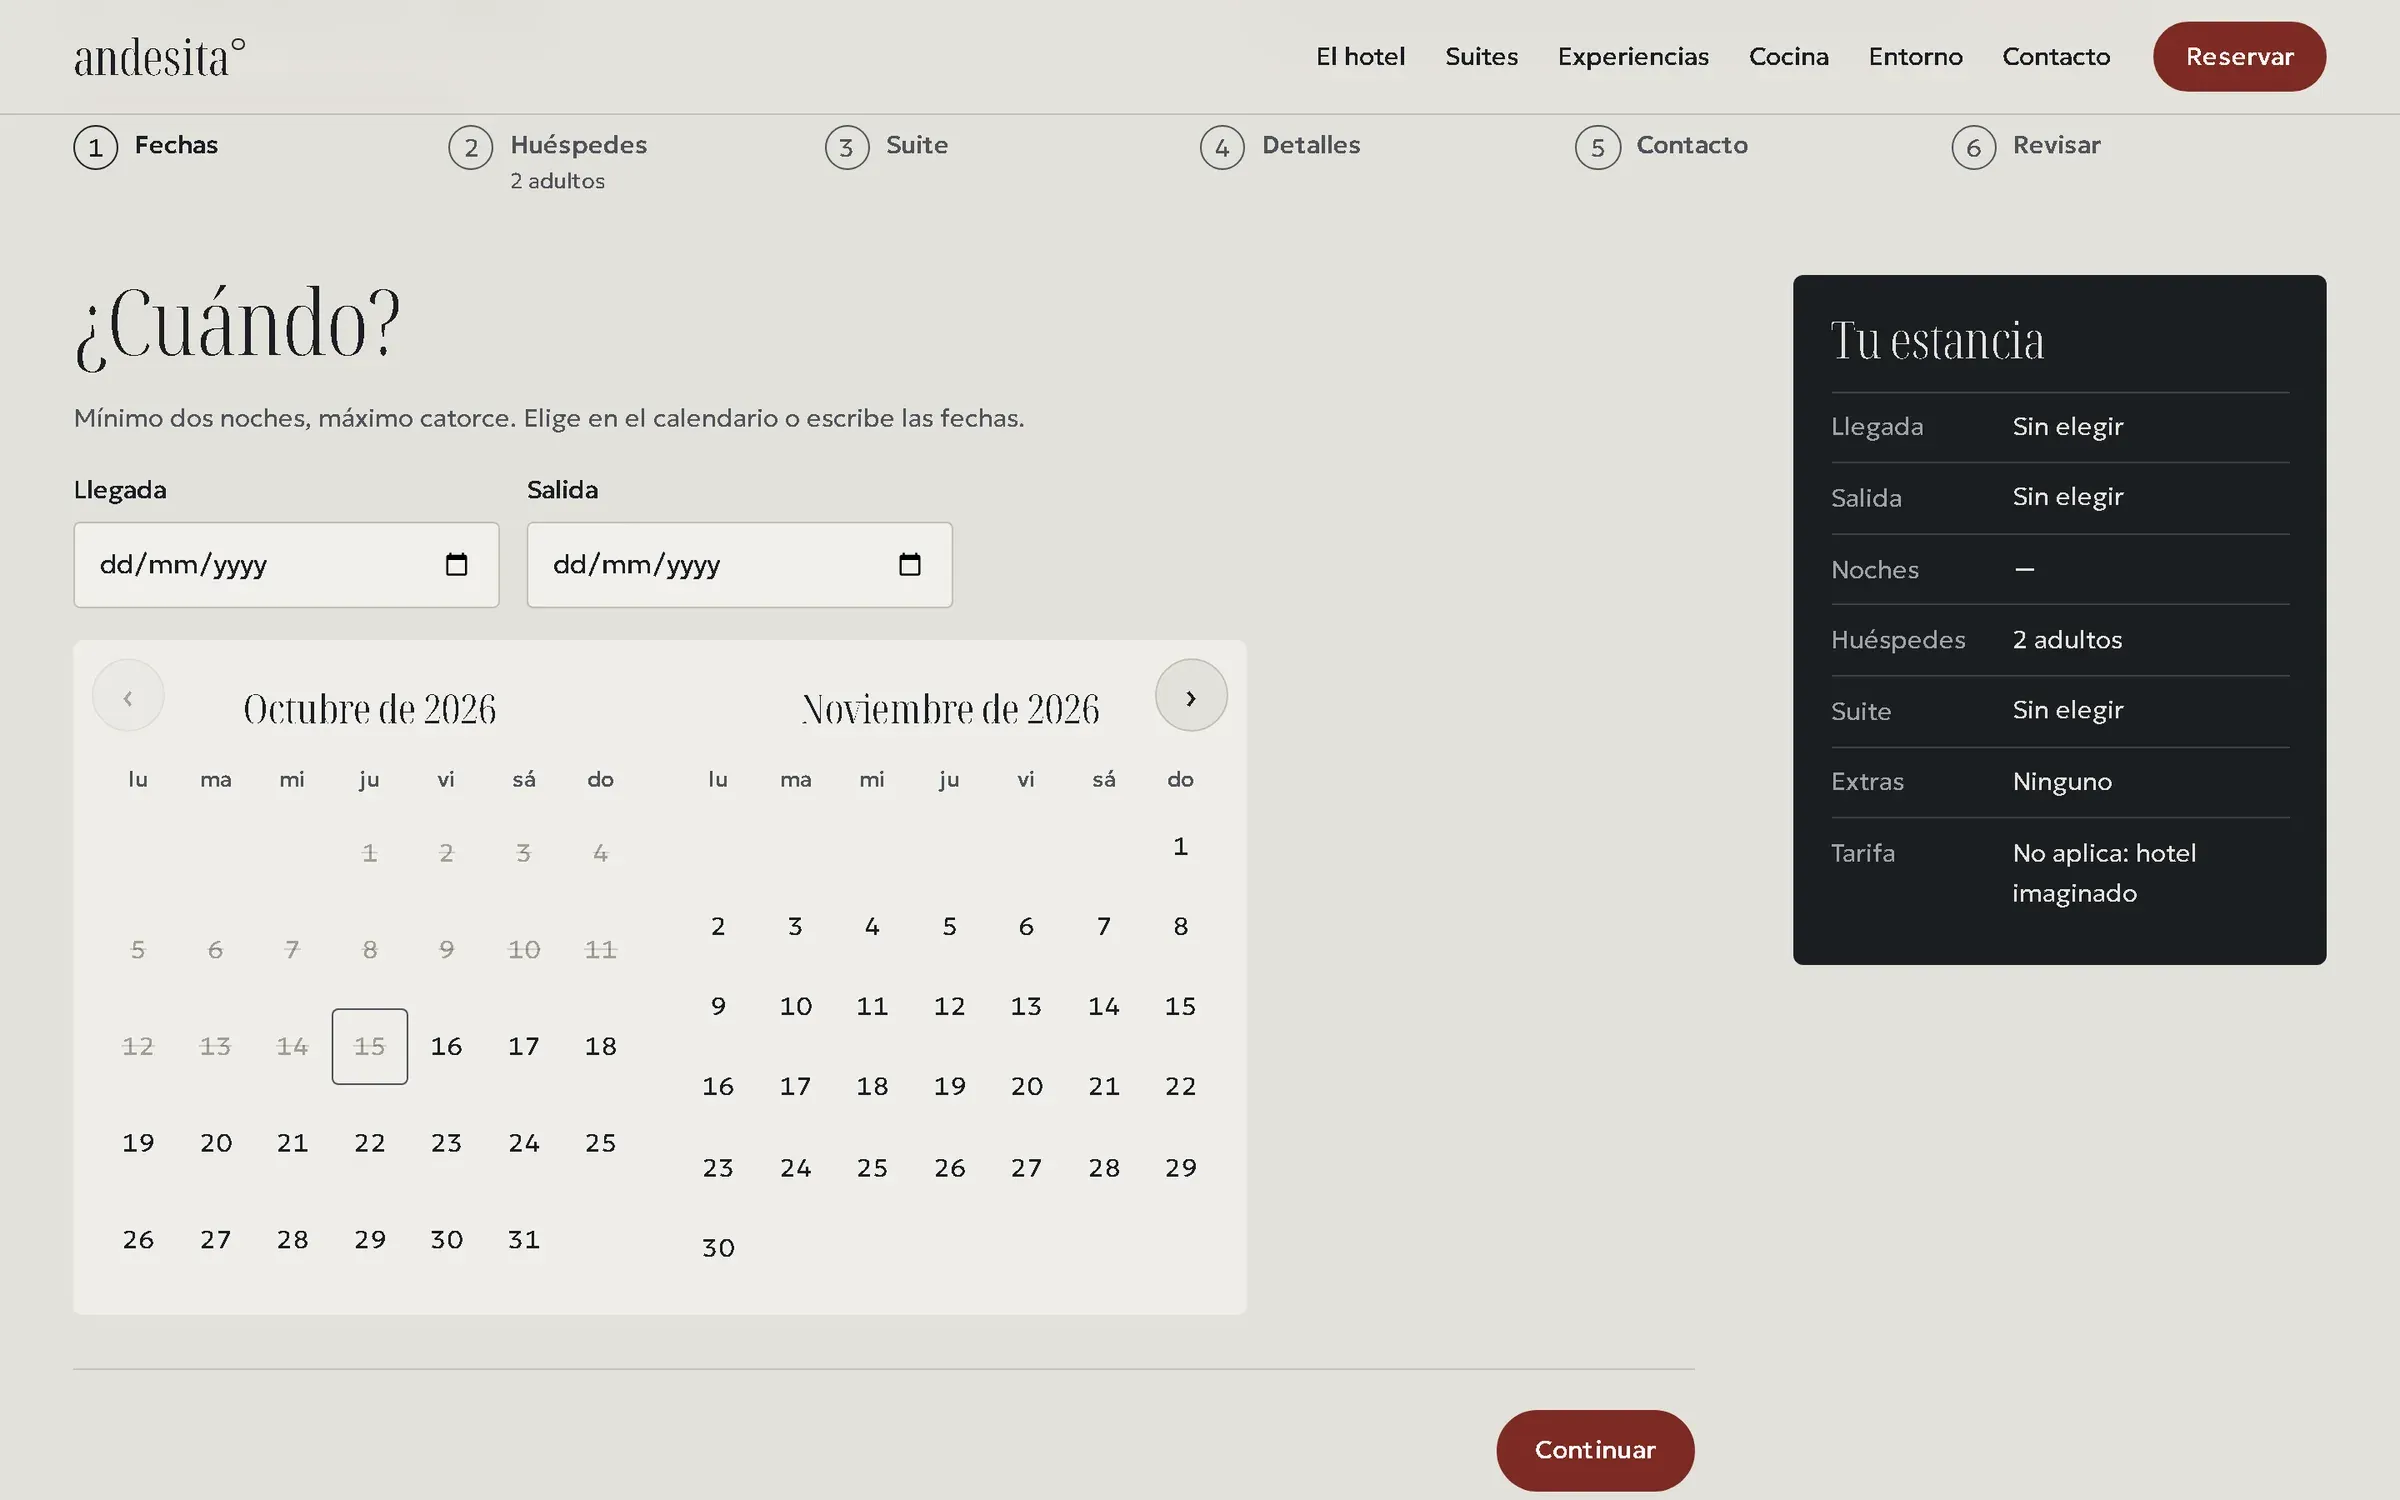The width and height of the screenshot is (2400, 1500).
Task: Click 'No aplica: hotel imaginado' tariff text
Action: click(x=2104, y=873)
